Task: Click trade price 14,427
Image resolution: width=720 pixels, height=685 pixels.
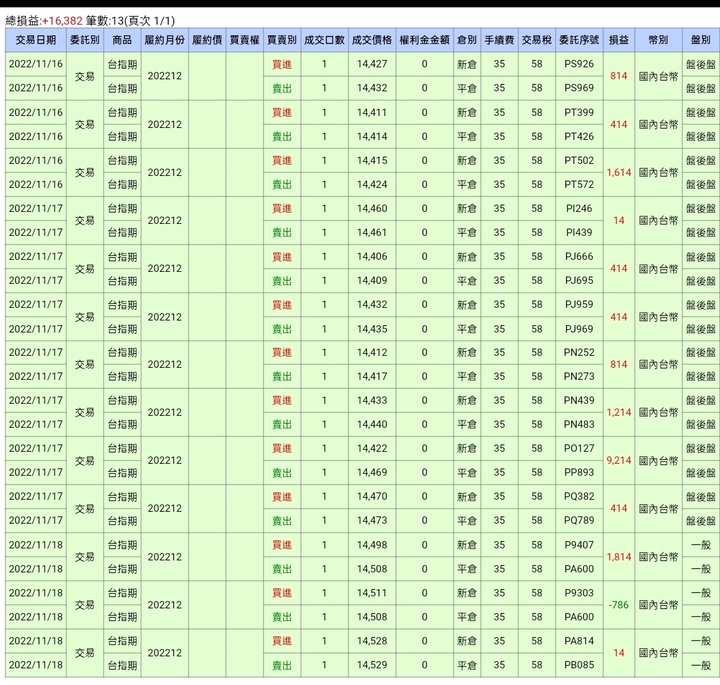Action: click(372, 64)
